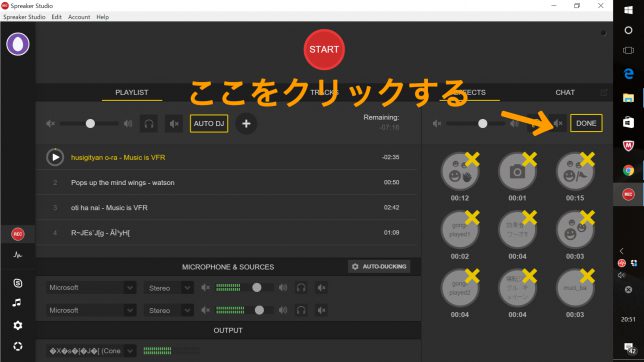Screen dimensions: 644x362
Task: Open second Stereo channel dropdown
Action: [168, 310]
